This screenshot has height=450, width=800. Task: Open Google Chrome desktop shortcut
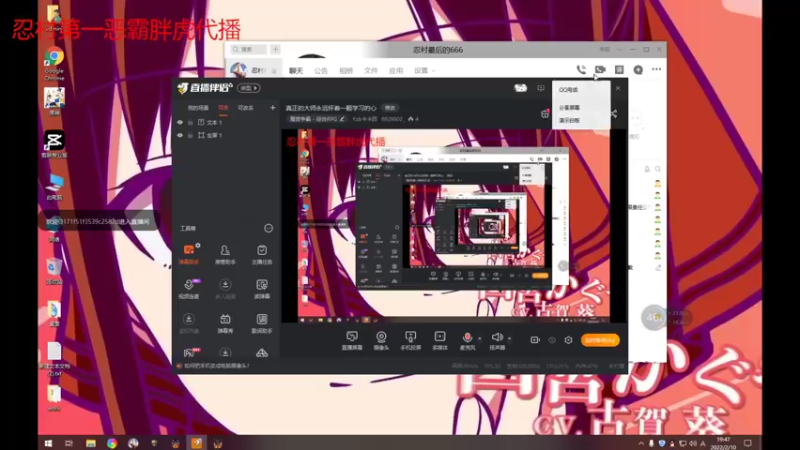tap(54, 64)
